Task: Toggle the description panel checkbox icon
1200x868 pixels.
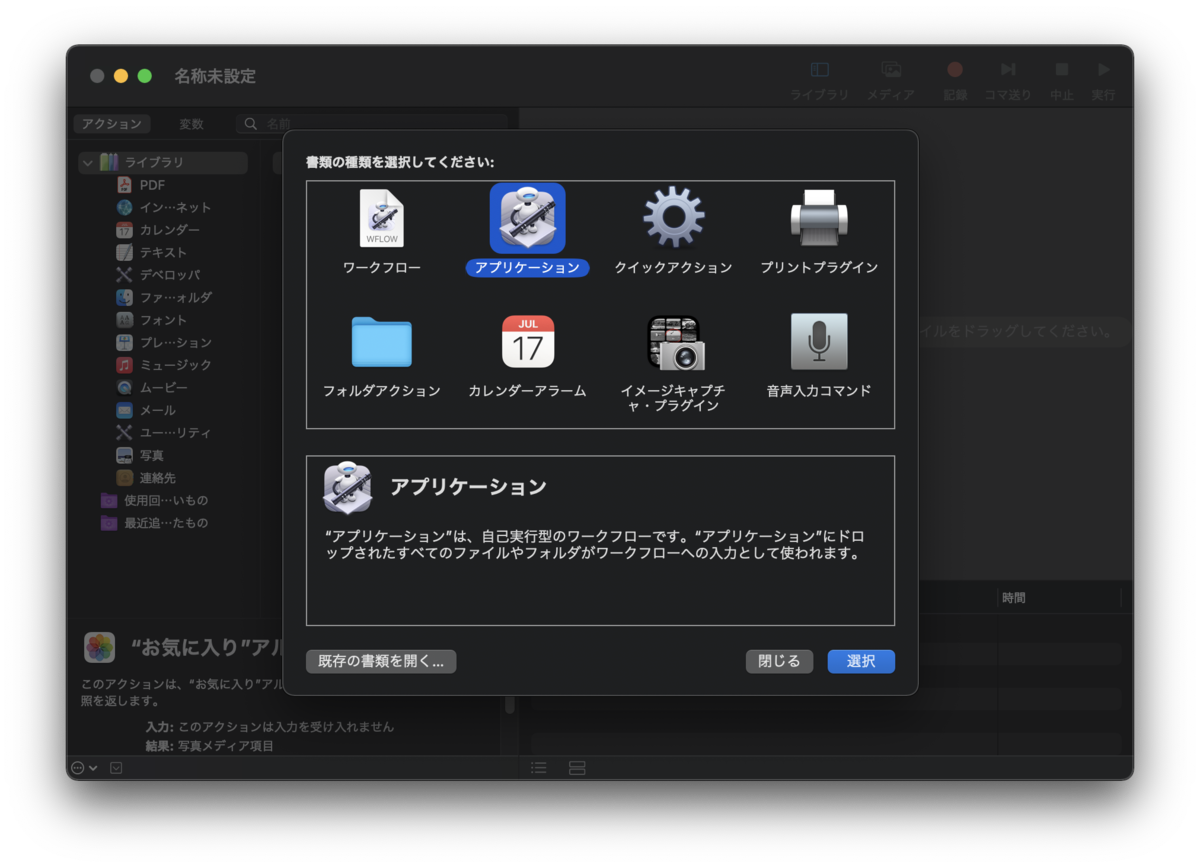Action: pos(116,768)
